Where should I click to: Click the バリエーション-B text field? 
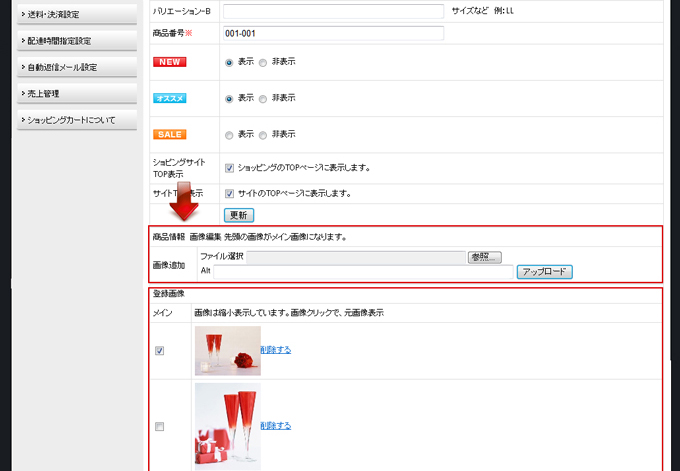click(332, 11)
